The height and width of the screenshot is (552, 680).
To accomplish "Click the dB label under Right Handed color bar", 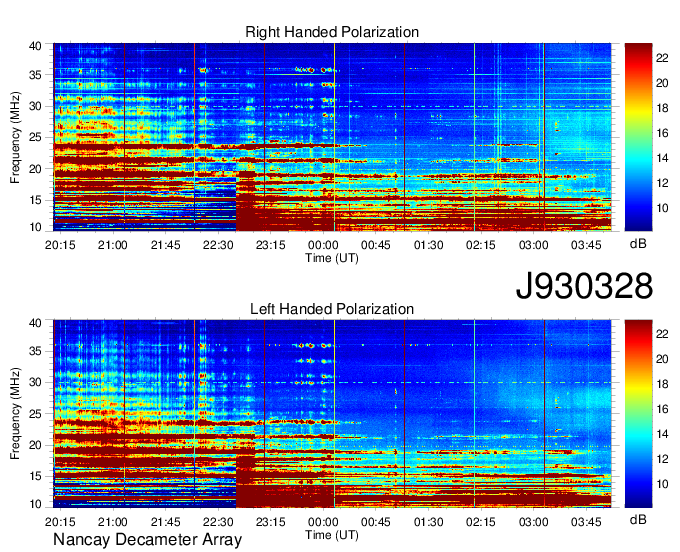I will (x=638, y=244).
